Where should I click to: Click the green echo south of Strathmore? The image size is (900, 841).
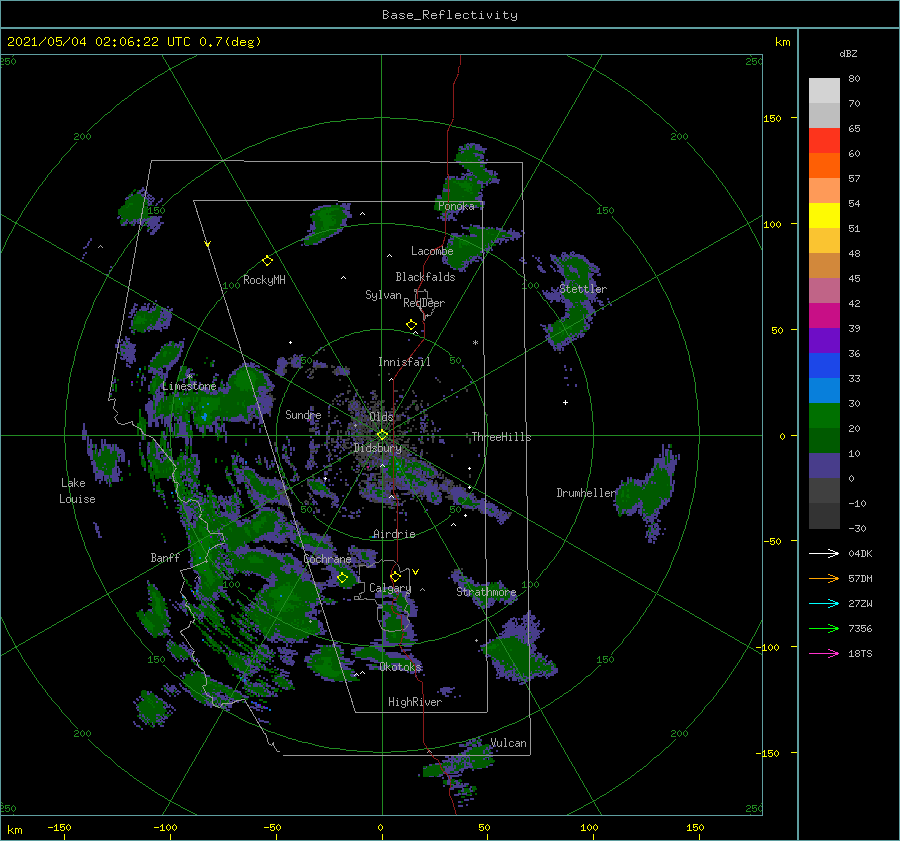tap(517, 652)
